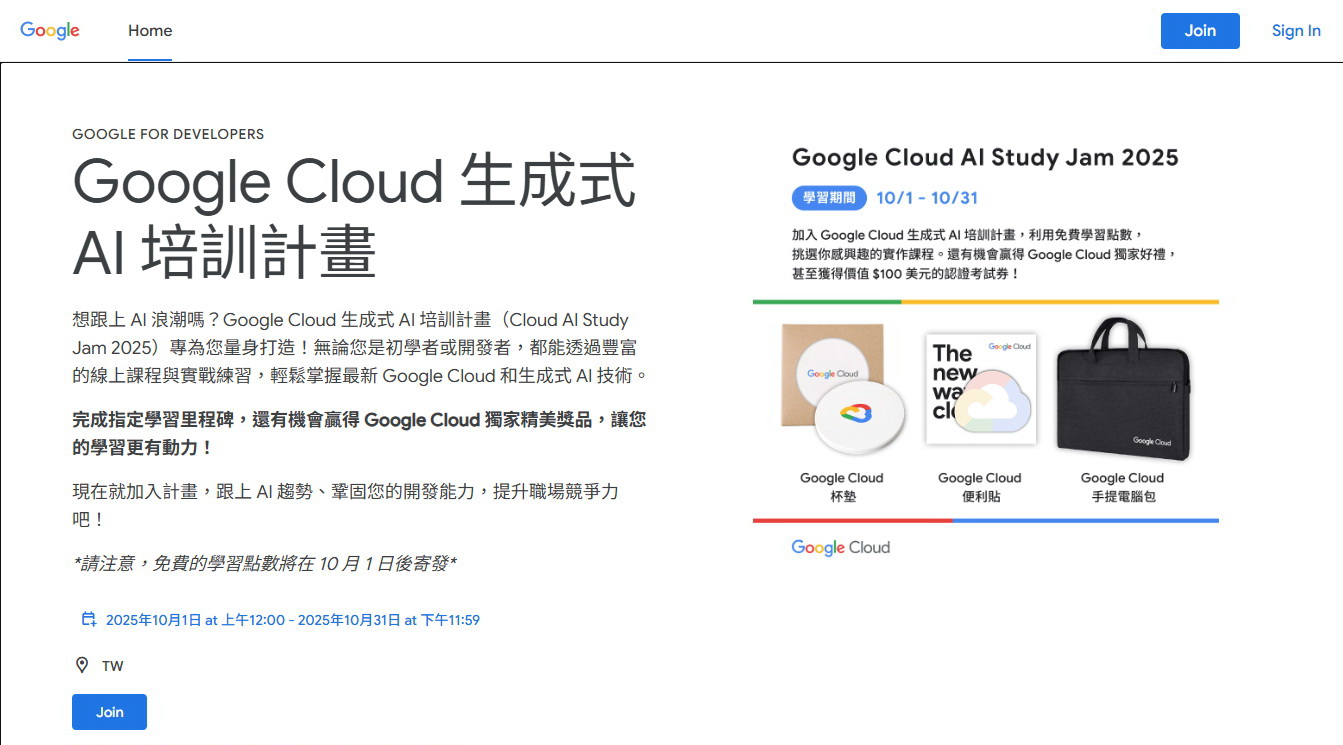Click the colorful cloud icon on the white coaster
Screen dimensions: 1343x745
click(857, 412)
